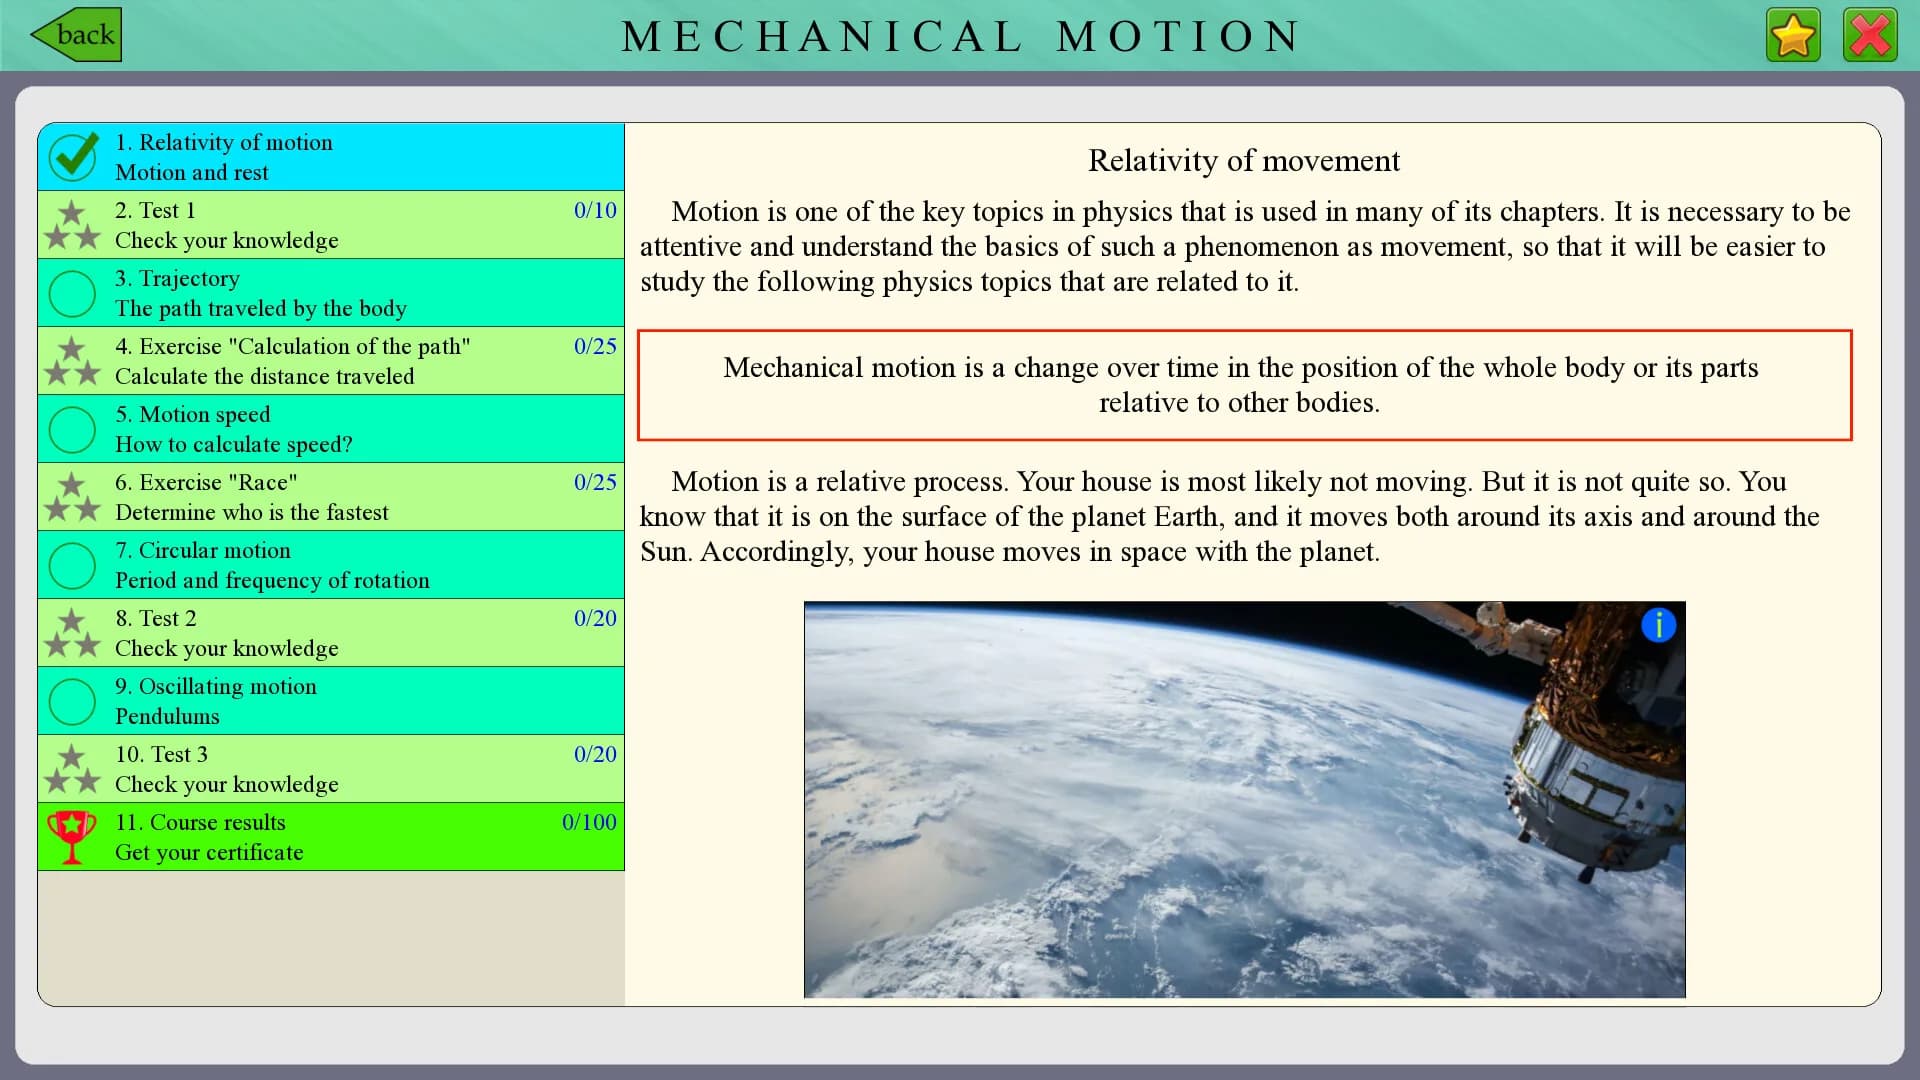Viewport: 1920px width, 1080px height.
Task: Click the empty circle beside Oscillating motion
Action: tap(73, 701)
